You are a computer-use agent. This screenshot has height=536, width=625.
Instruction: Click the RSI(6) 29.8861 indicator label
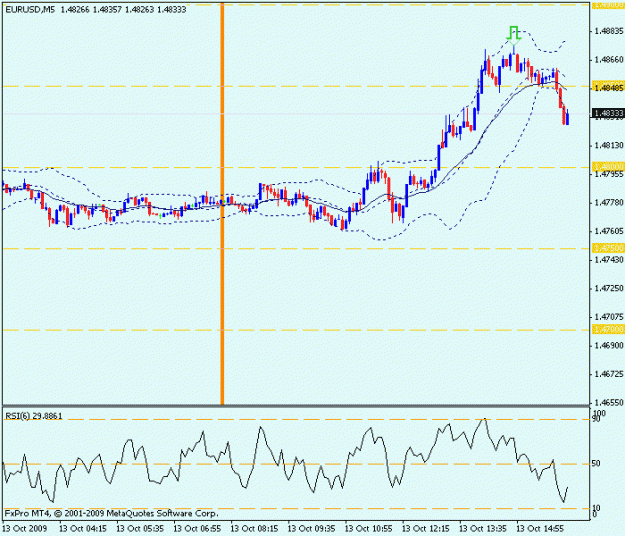click(x=33, y=416)
